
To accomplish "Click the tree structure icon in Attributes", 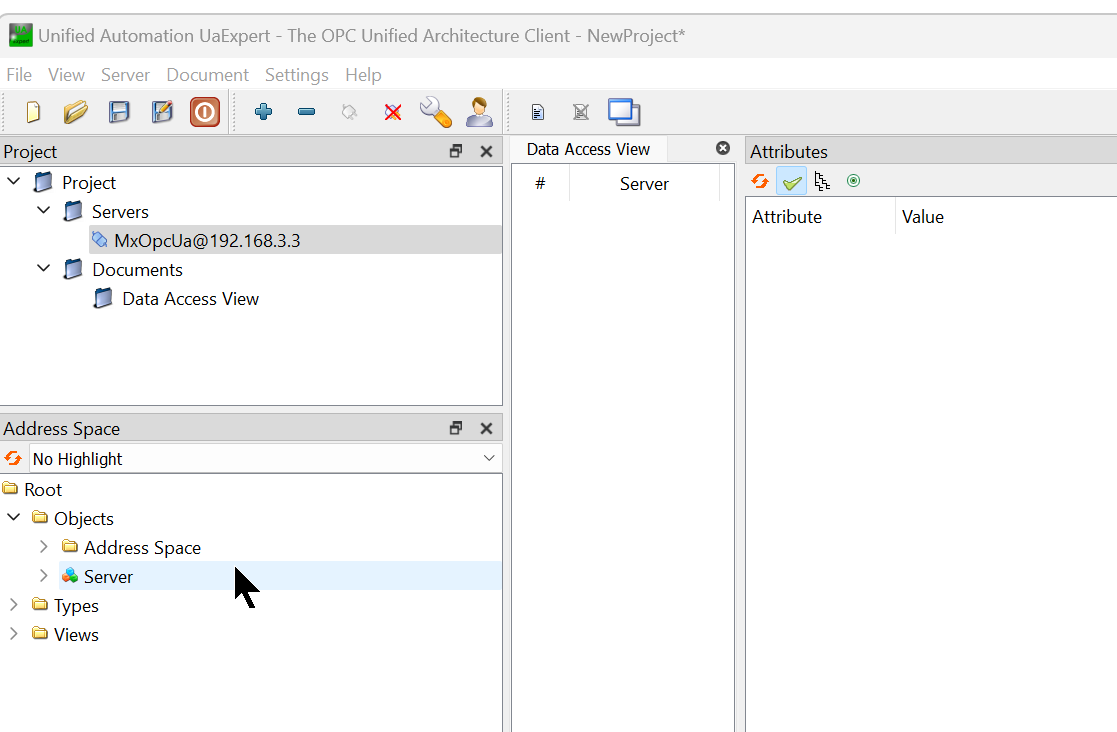I will coord(822,182).
